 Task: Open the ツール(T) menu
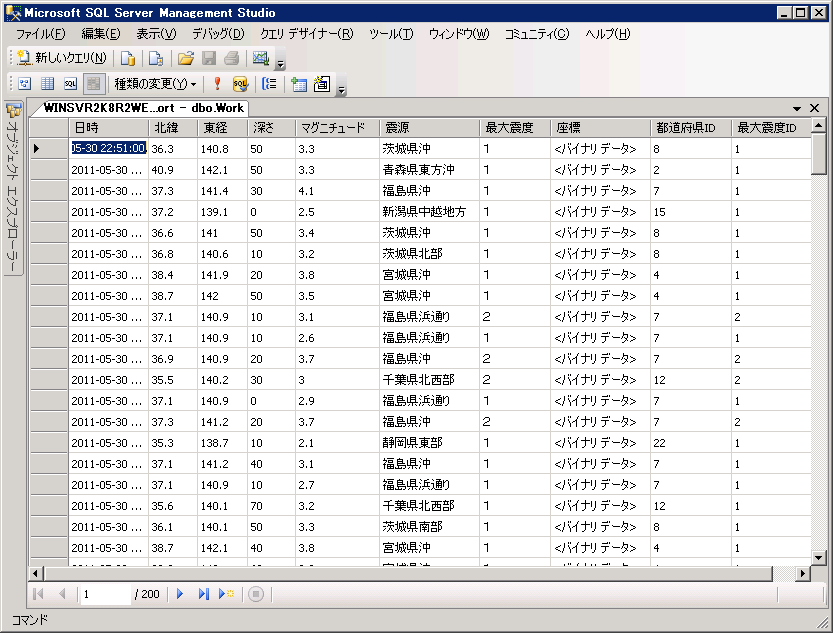click(391, 34)
